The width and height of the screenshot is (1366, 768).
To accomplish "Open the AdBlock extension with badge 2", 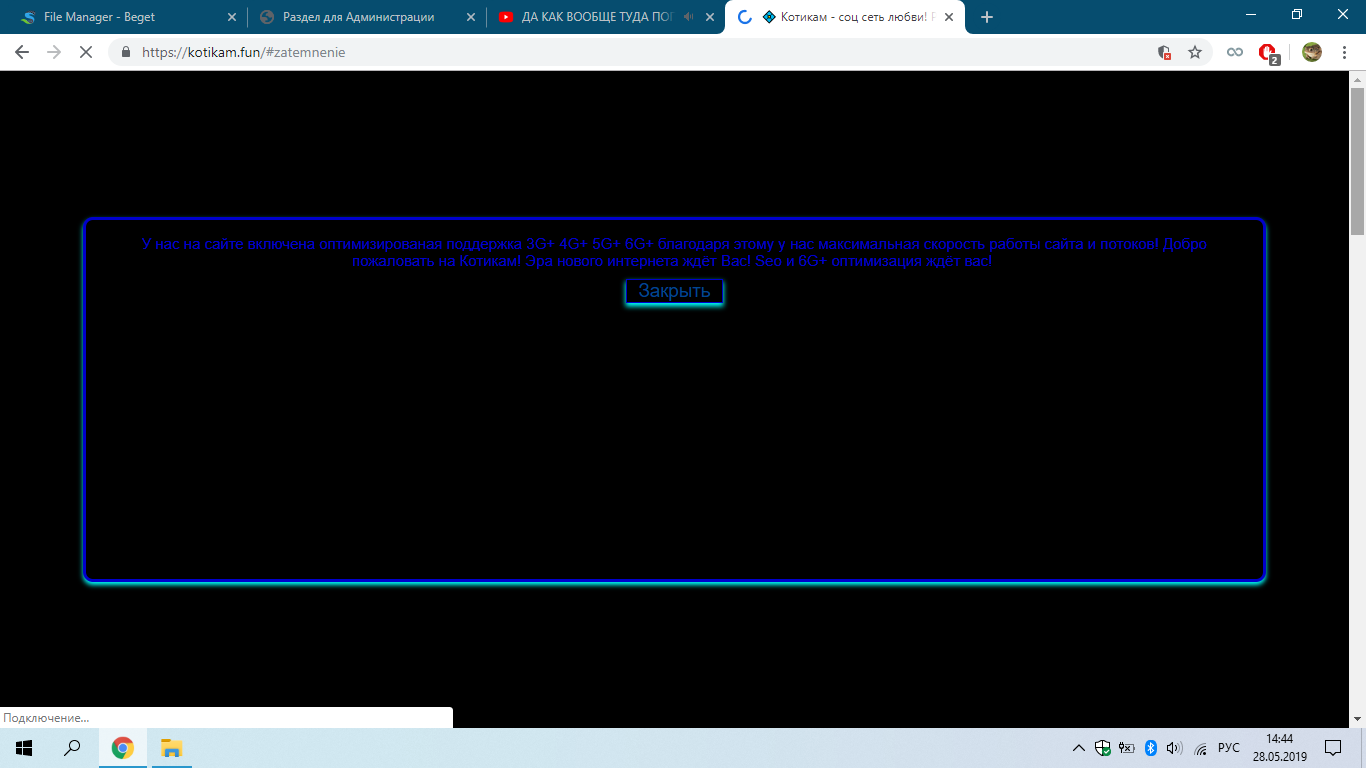I will (1268, 52).
